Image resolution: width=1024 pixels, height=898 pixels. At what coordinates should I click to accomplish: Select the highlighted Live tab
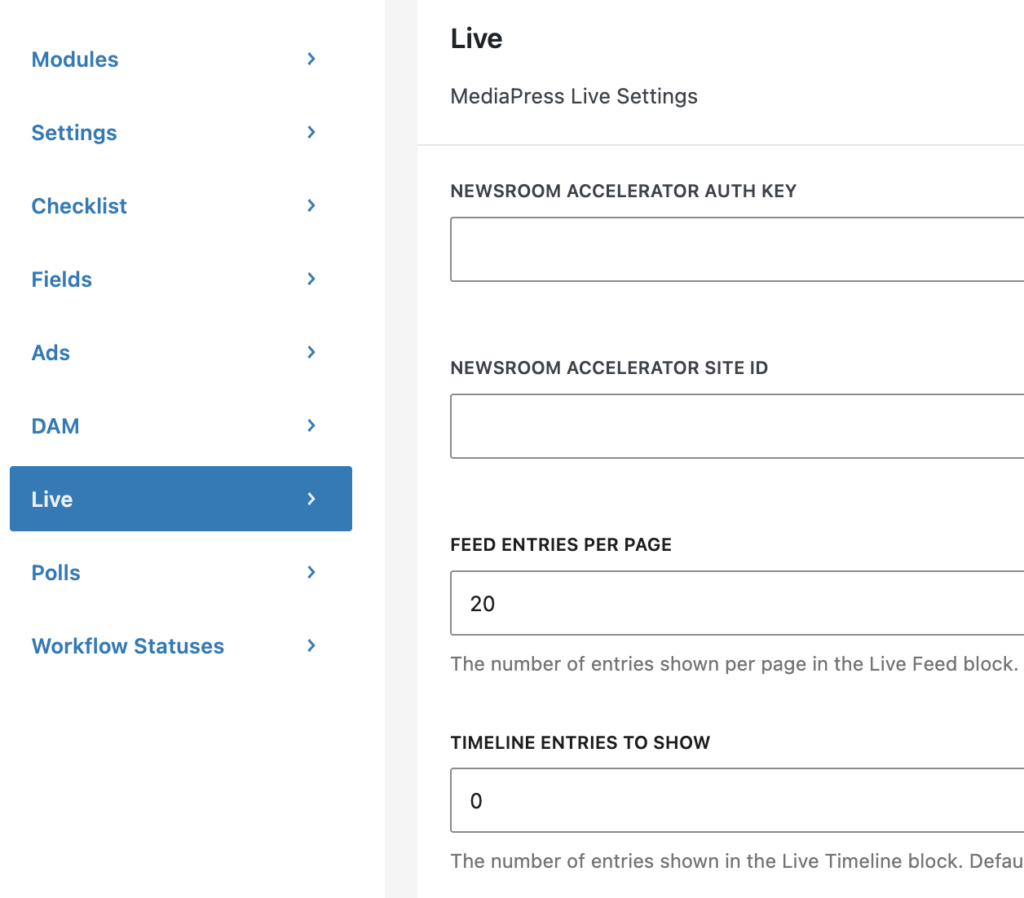[181, 499]
